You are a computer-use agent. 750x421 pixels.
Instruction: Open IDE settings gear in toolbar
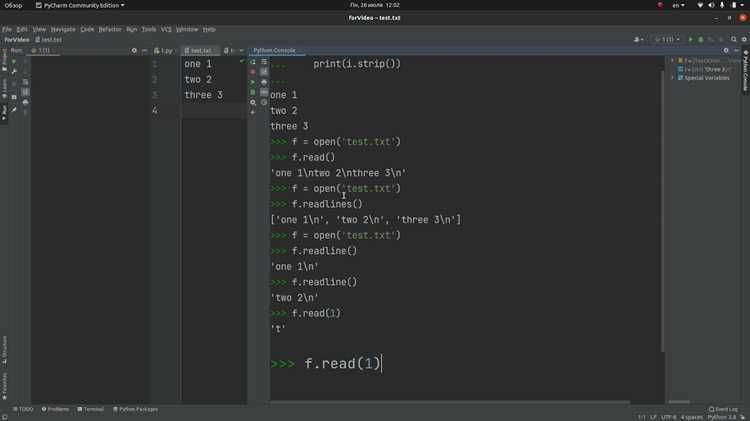(744, 40)
